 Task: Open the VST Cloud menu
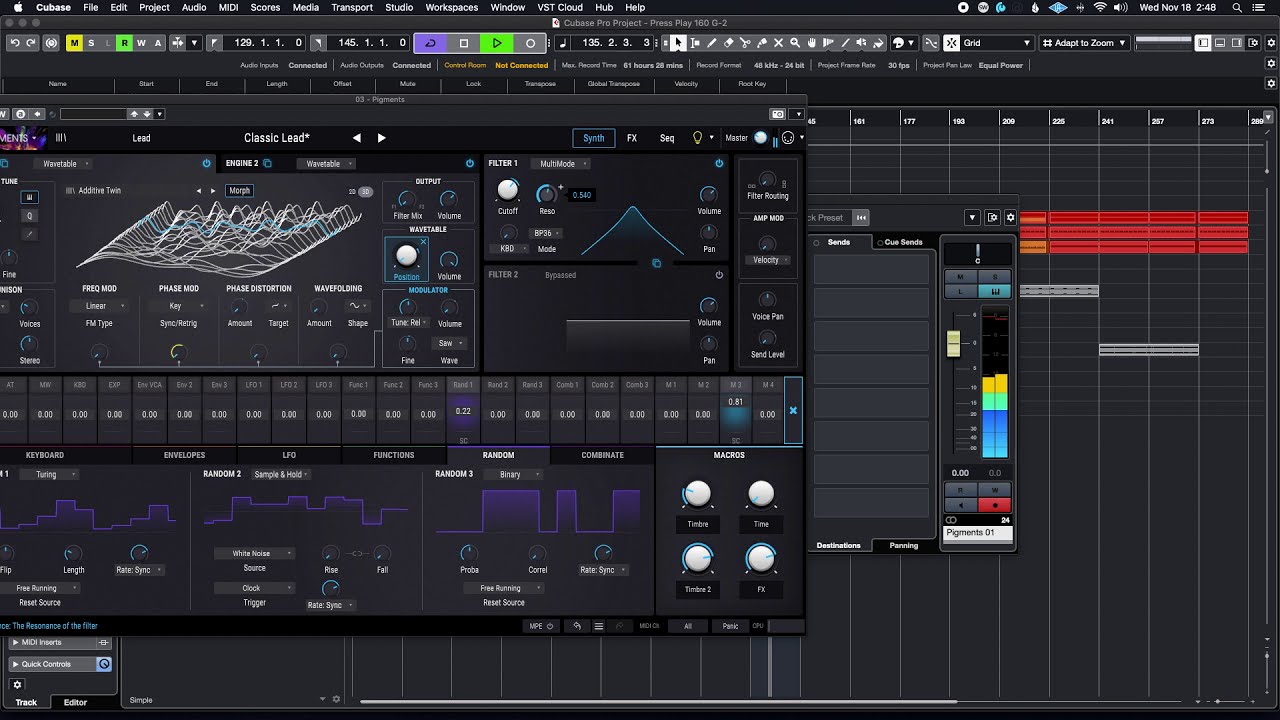tap(560, 7)
